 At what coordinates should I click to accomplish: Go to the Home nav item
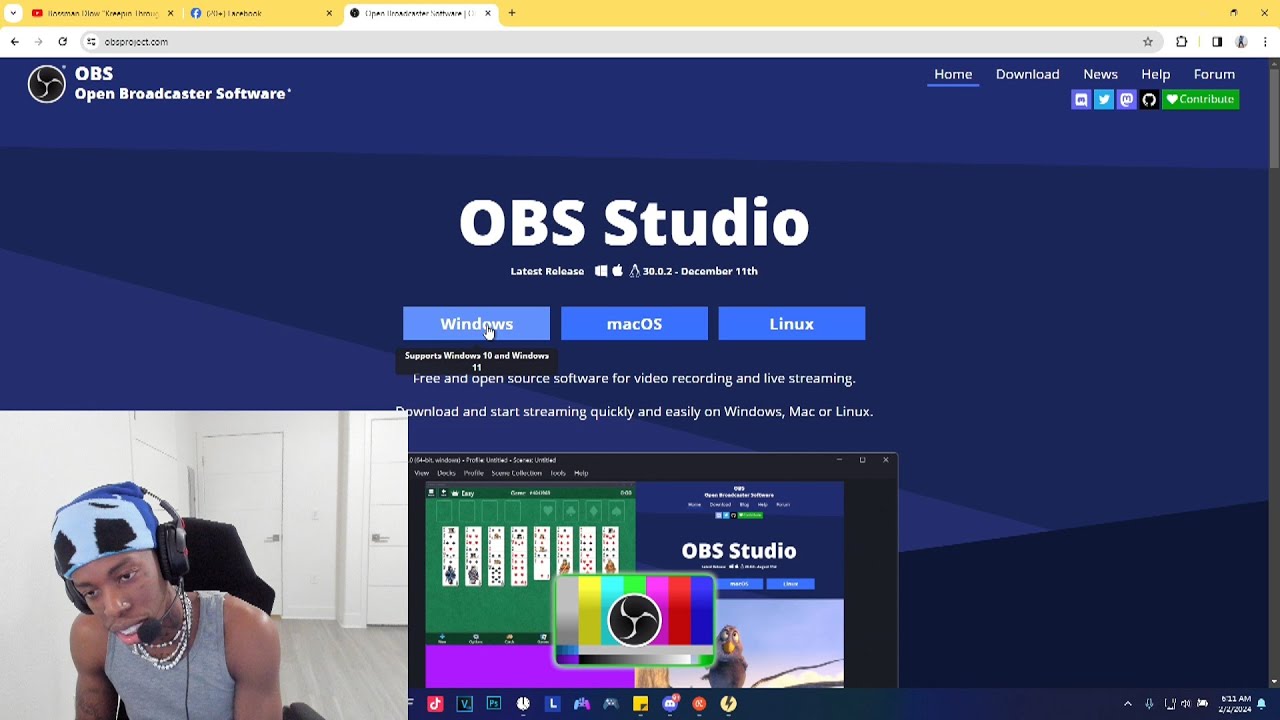tap(953, 74)
